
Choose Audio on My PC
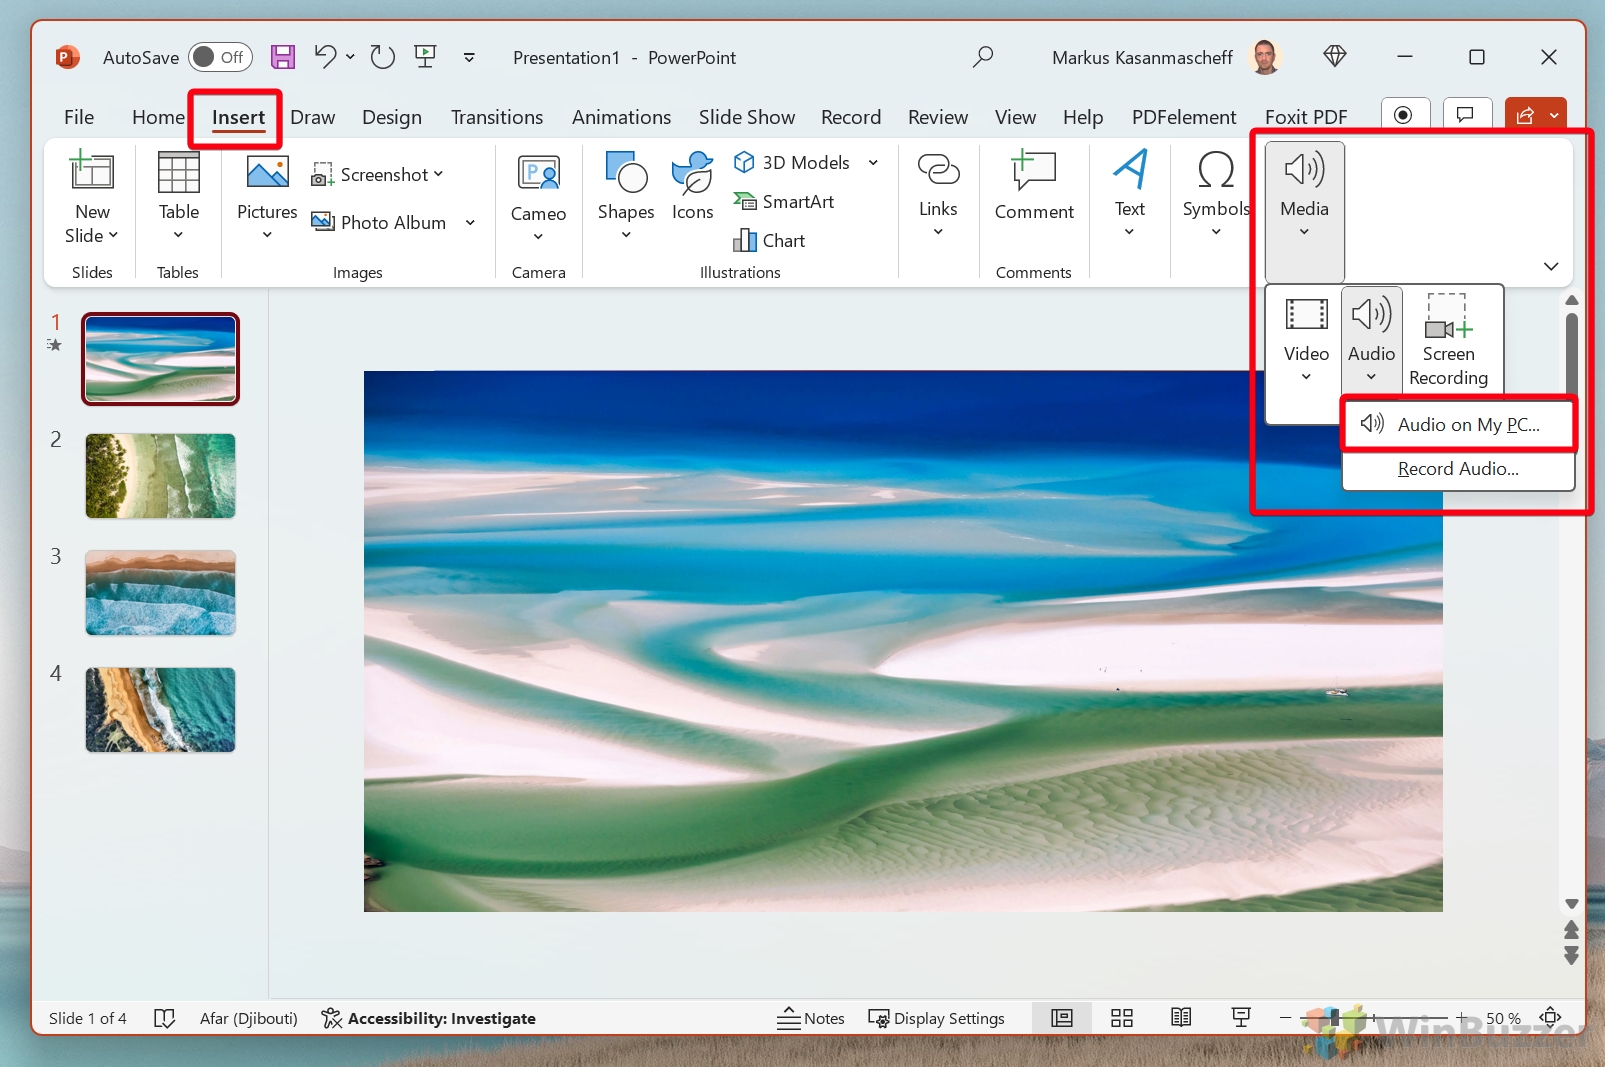tap(1459, 425)
